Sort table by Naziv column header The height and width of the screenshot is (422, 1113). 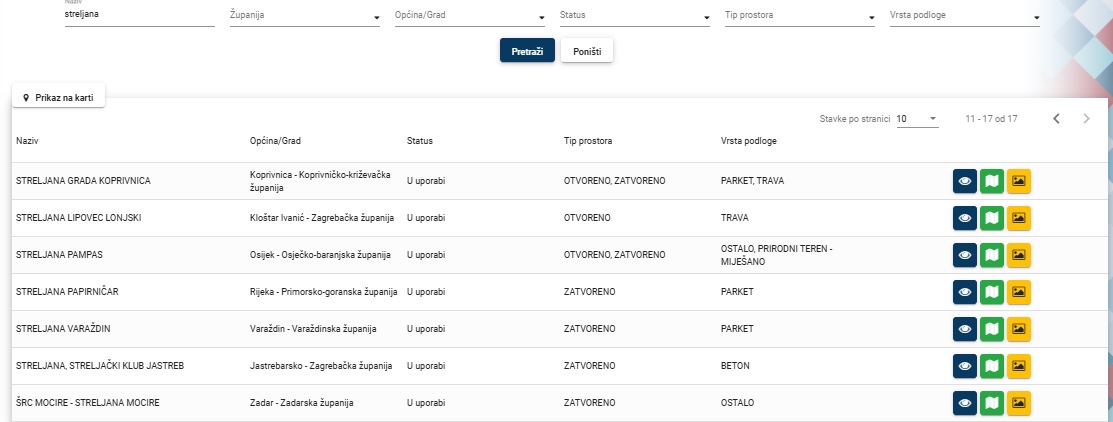coord(27,141)
